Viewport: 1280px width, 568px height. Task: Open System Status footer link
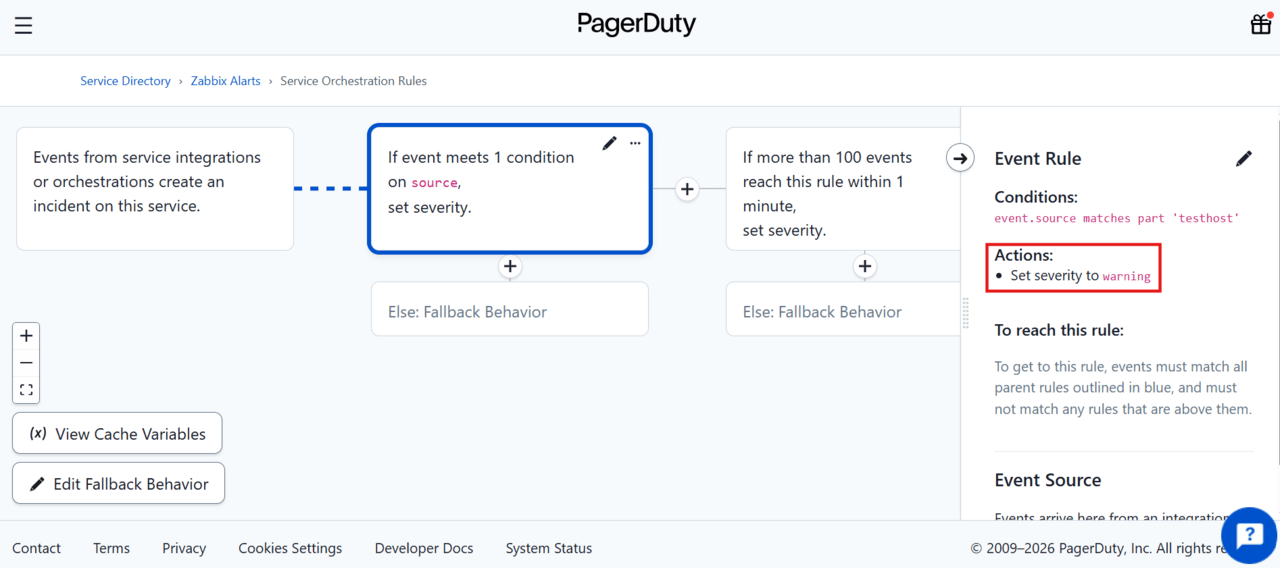pyautogui.click(x=548, y=548)
